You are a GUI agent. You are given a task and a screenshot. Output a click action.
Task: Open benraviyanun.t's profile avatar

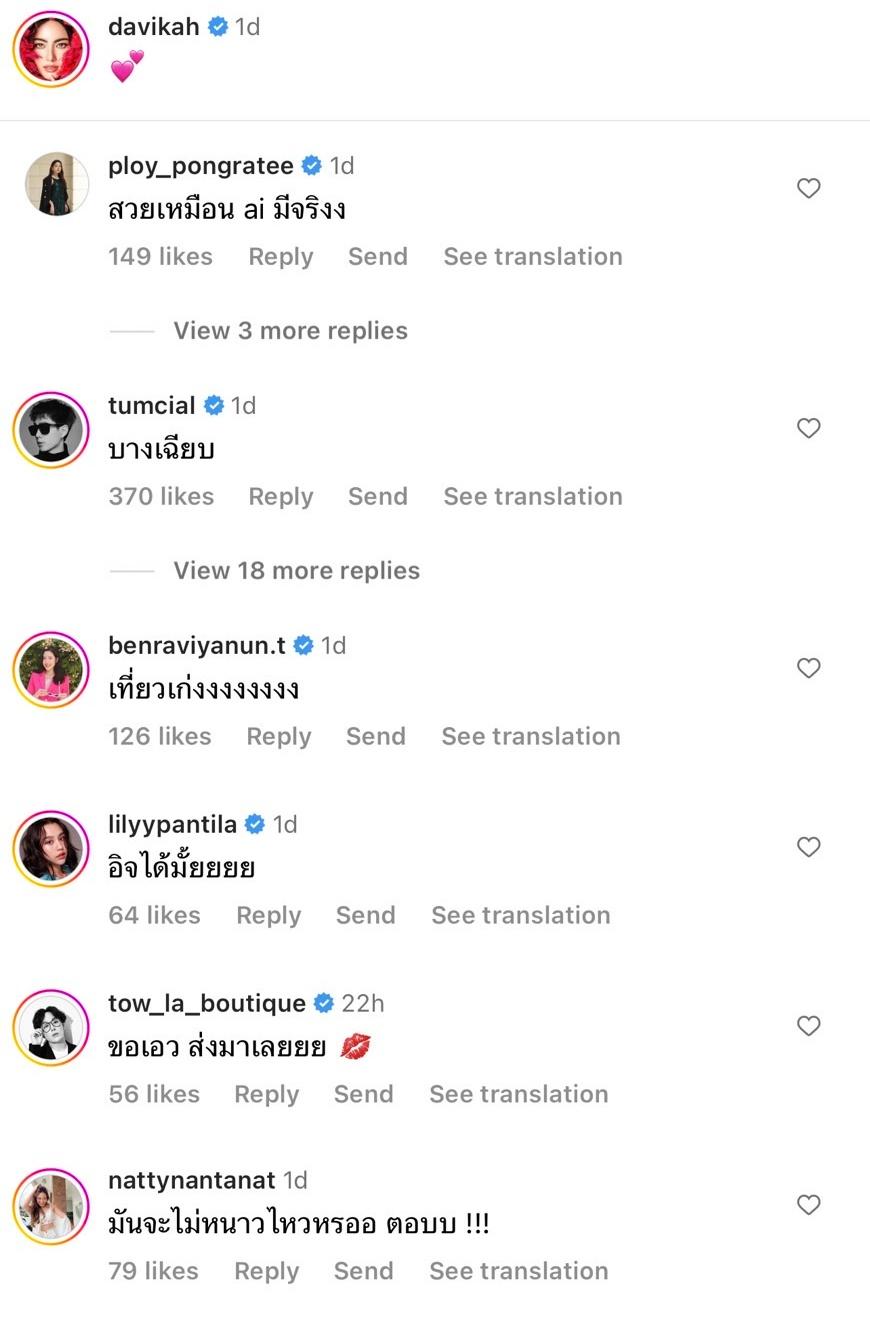[51, 670]
